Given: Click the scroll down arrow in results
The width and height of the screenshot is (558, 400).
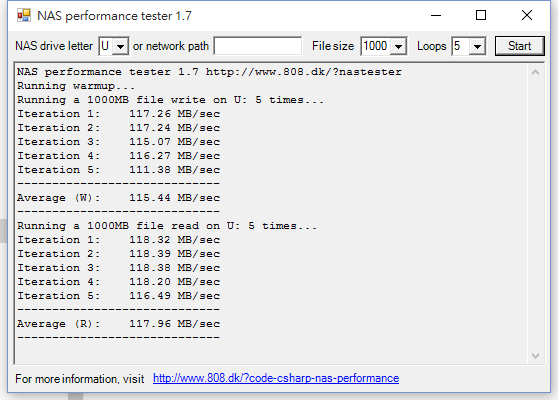Looking at the screenshot, I should click(535, 356).
